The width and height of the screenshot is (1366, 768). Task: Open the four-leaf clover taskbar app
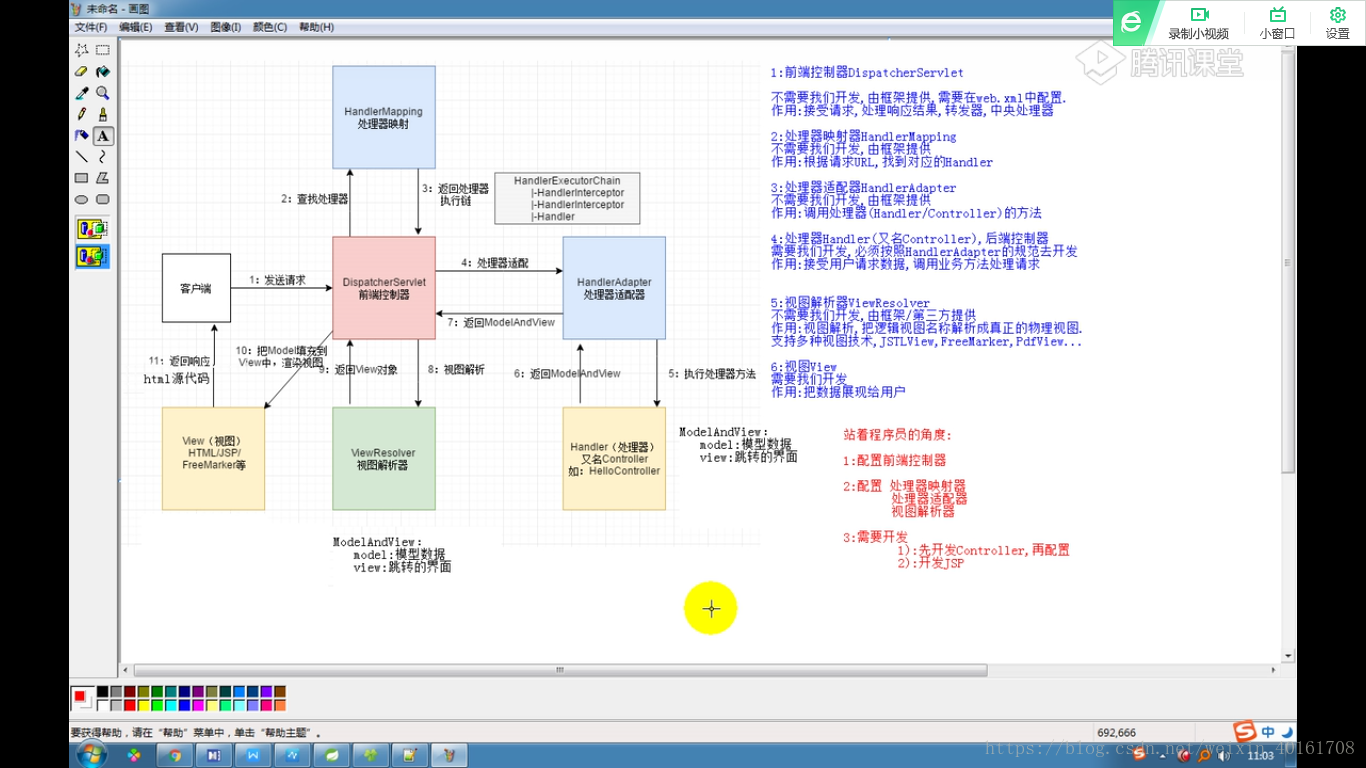click(x=370, y=755)
